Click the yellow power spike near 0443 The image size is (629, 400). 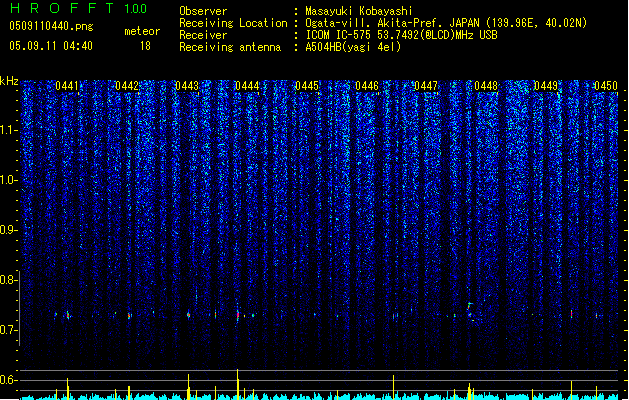coord(189,387)
